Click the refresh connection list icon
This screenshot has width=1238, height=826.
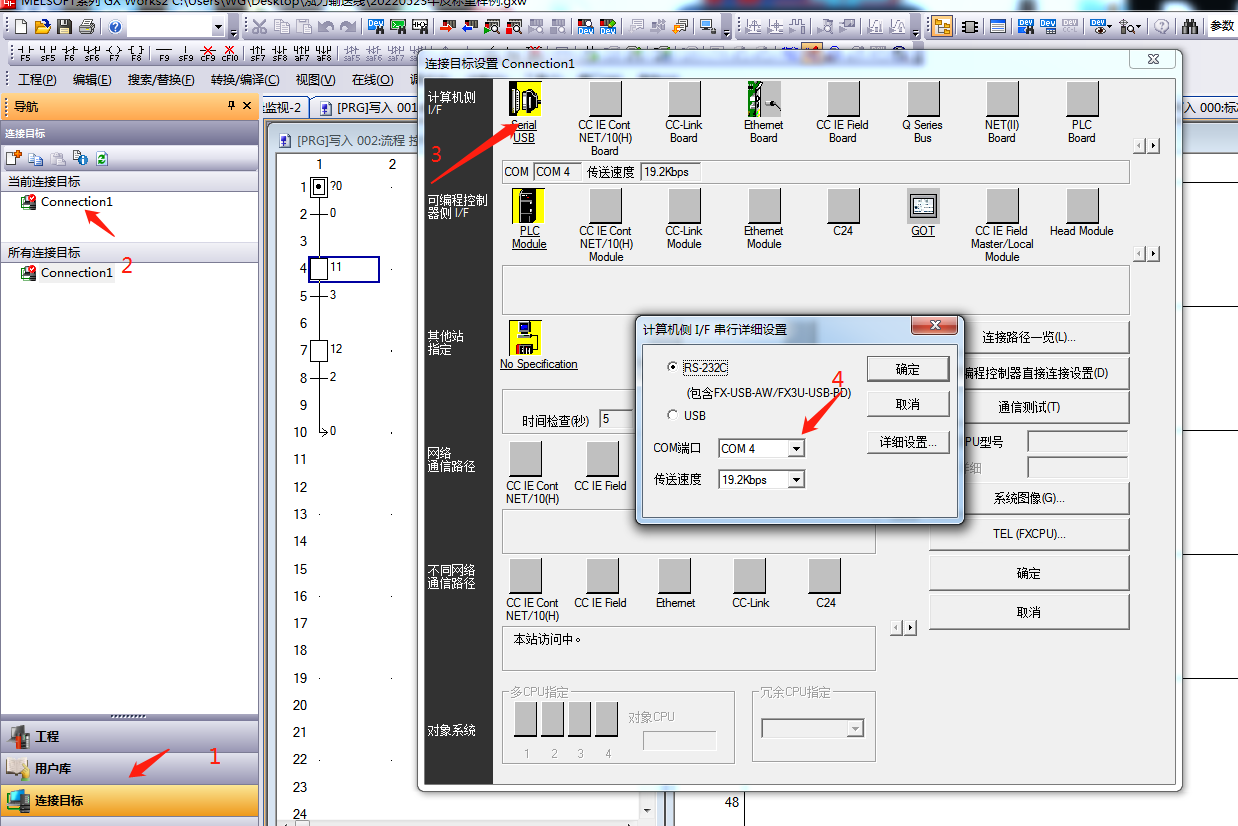pyautogui.click(x=102, y=158)
